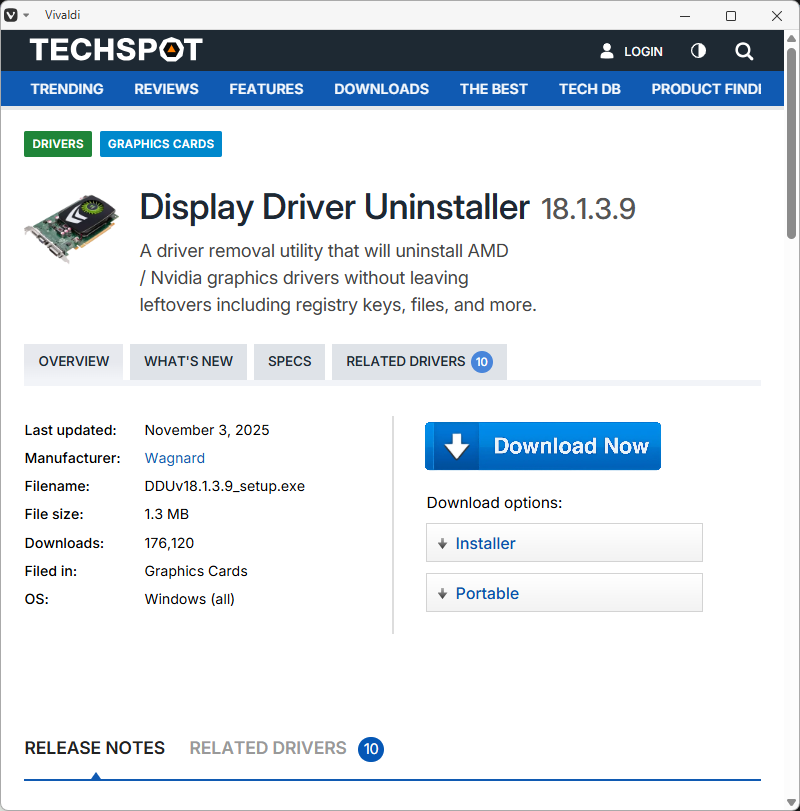Click the page title Display Driver Uninstaller
Screen dimensions: 800x811
coord(335,207)
